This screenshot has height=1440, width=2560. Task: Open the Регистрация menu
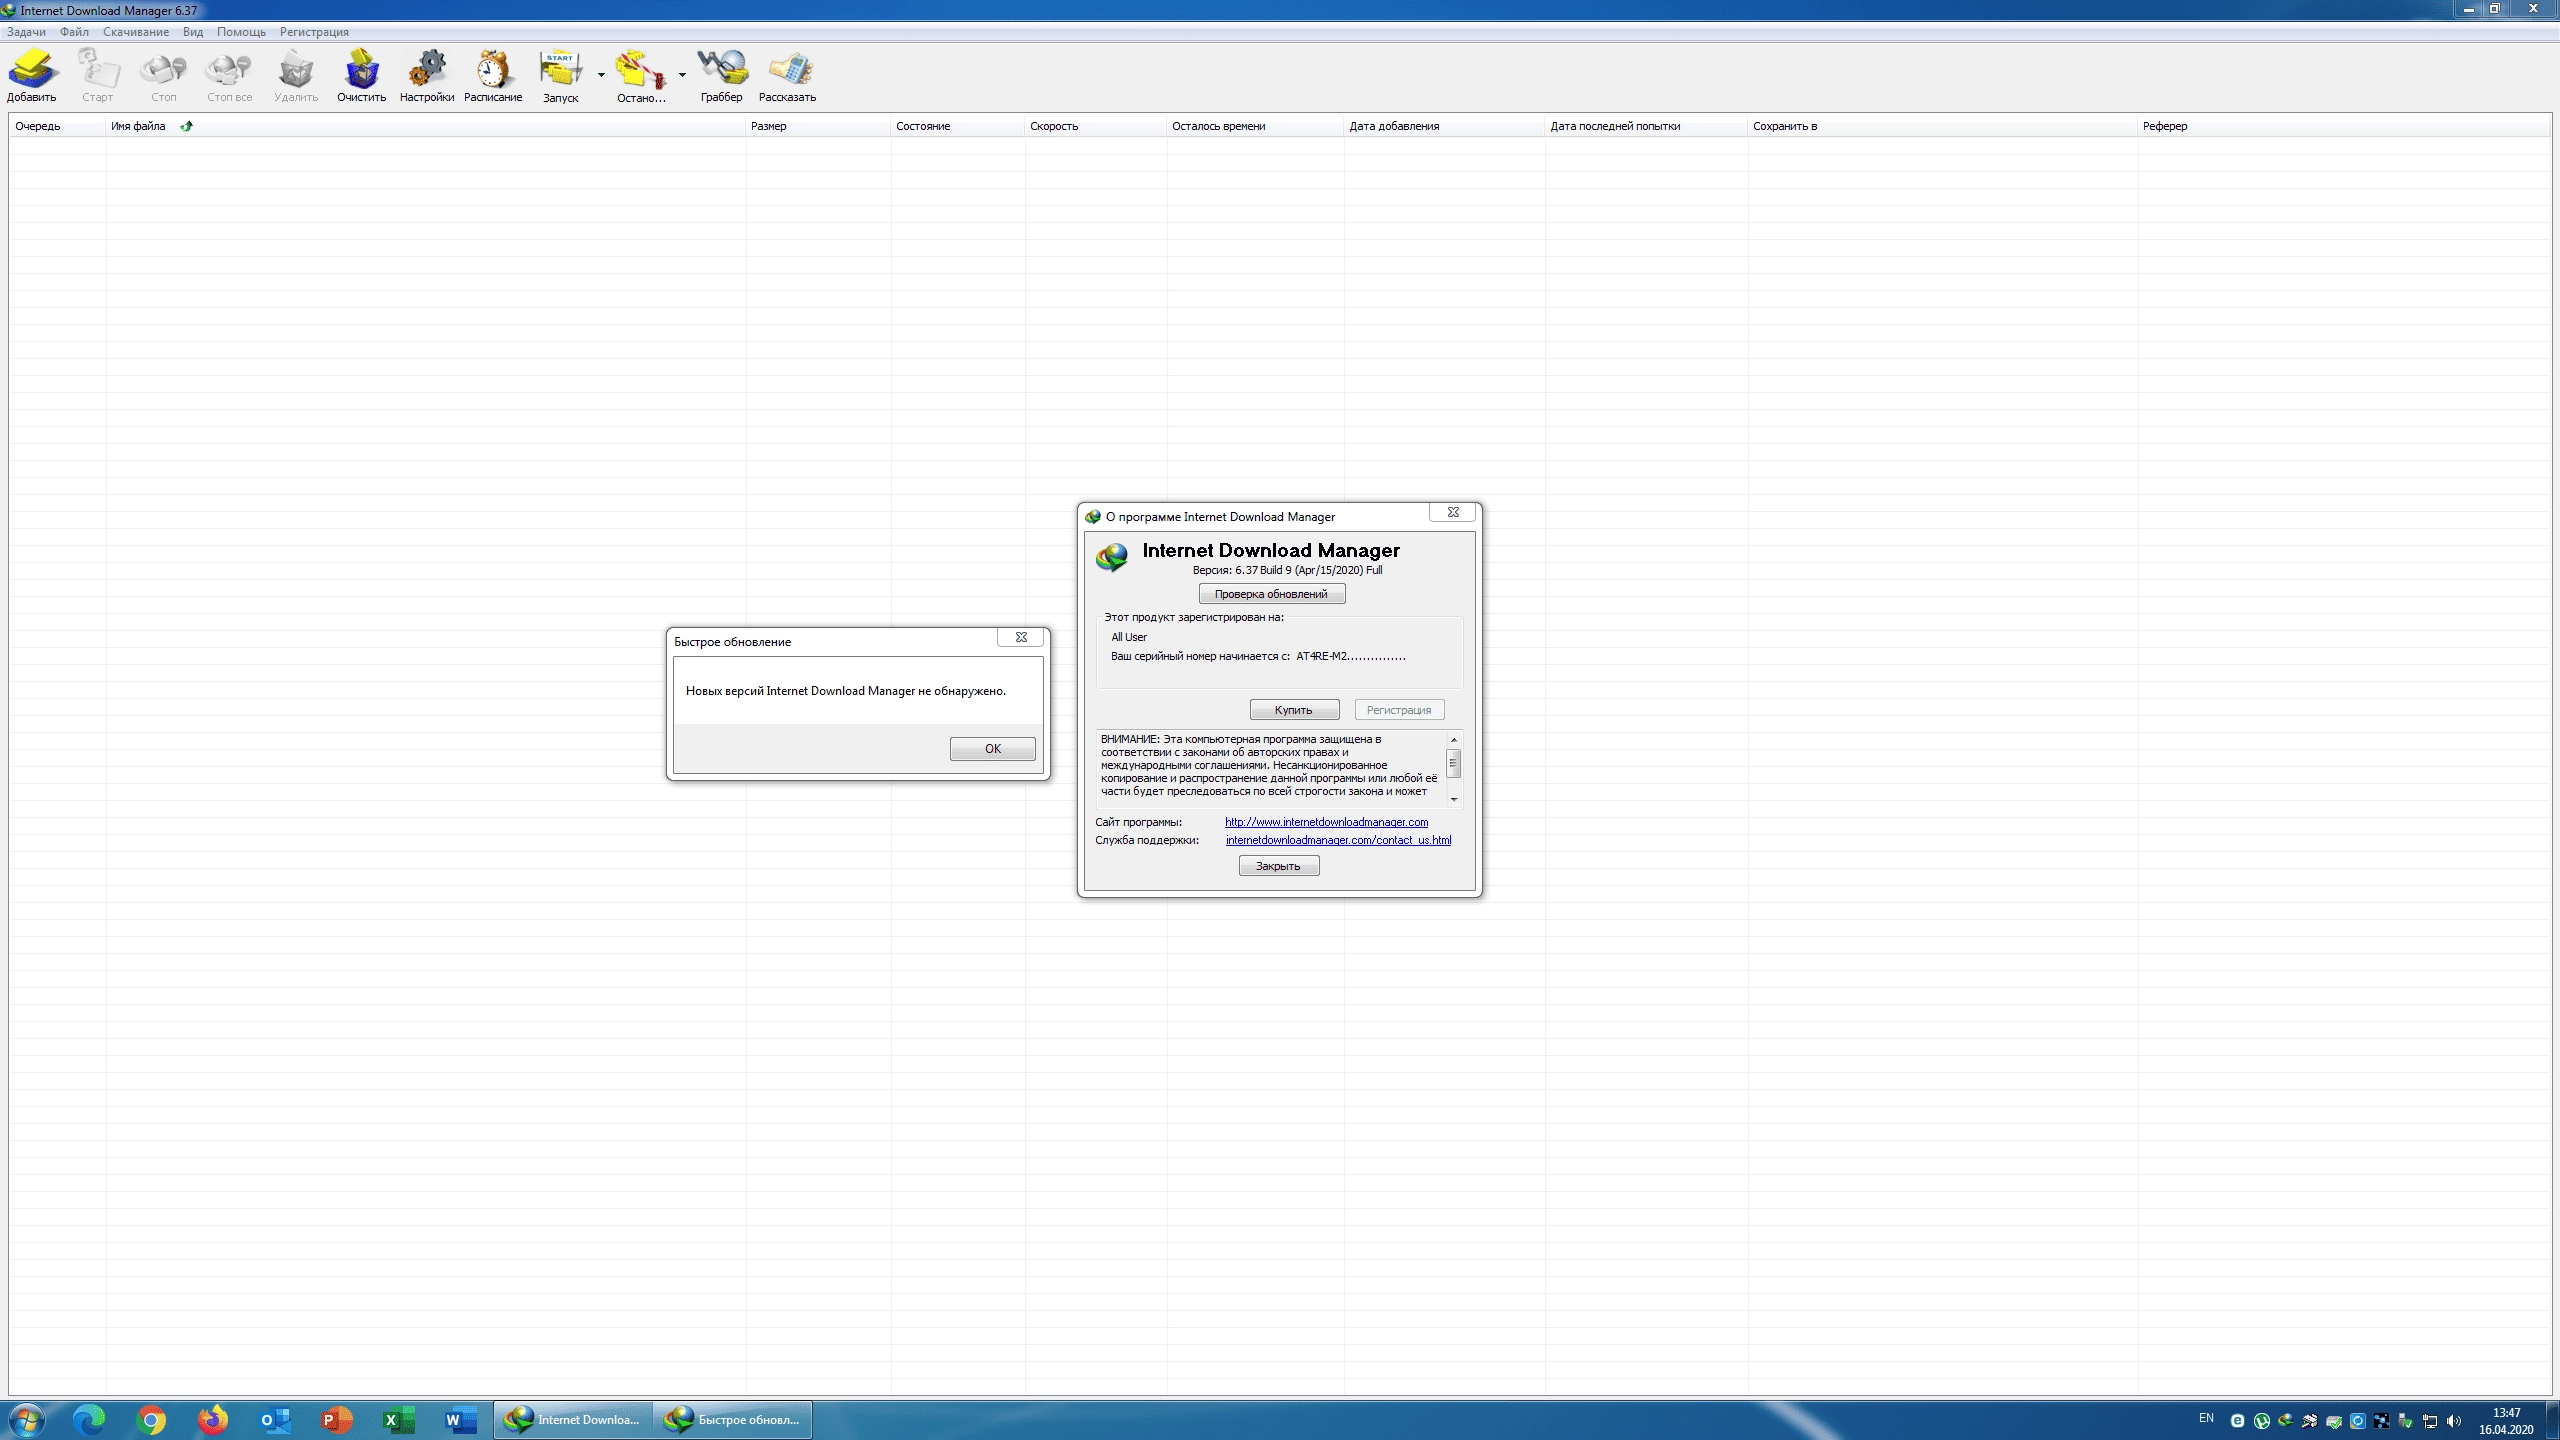pyautogui.click(x=314, y=32)
